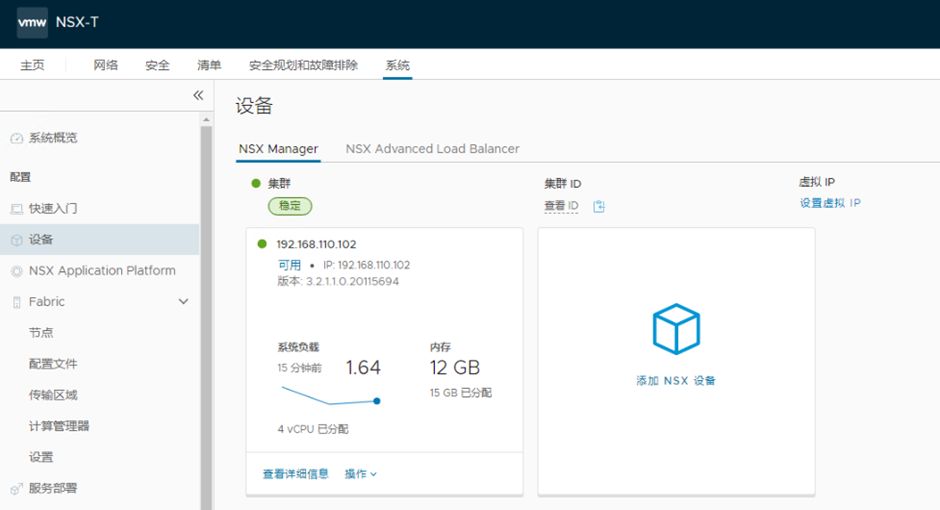Switch to the 安全 tab
940x510 pixels.
157,65
